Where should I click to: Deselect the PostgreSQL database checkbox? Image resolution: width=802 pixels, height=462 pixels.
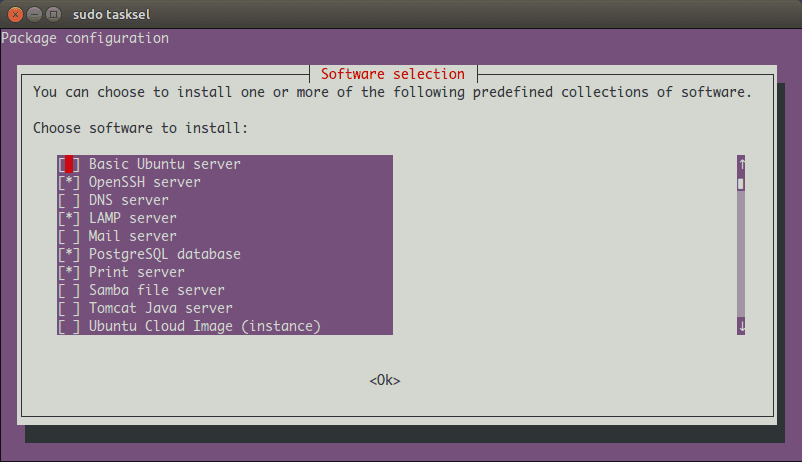(69, 254)
